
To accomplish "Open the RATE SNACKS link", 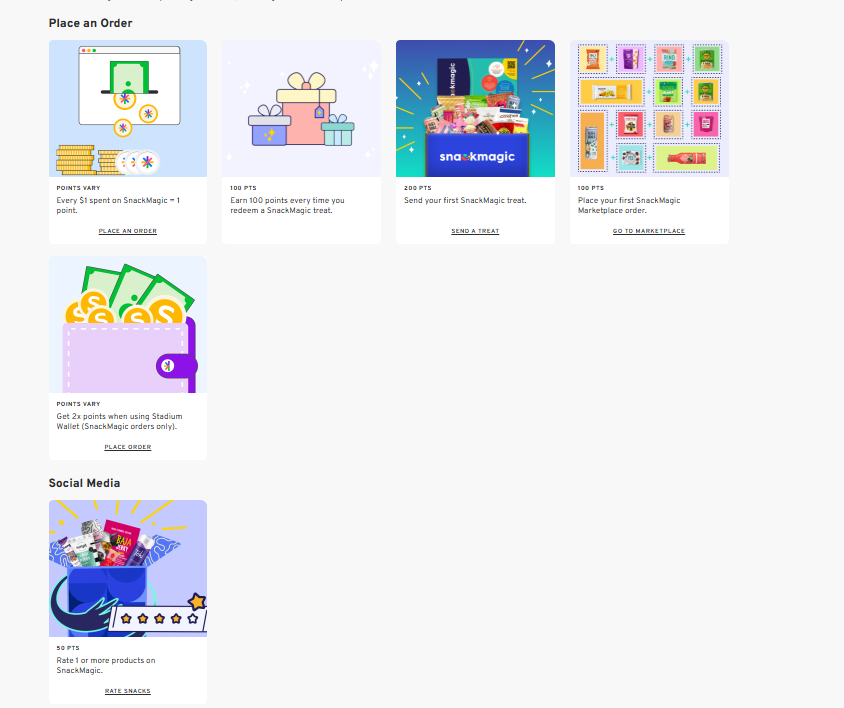I will pos(128,691).
